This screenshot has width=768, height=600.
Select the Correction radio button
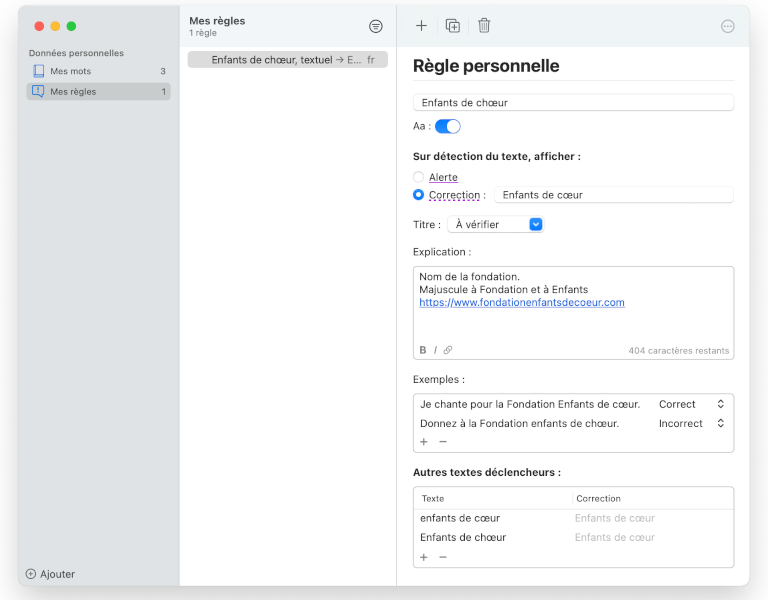pyautogui.click(x=418, y=194)
